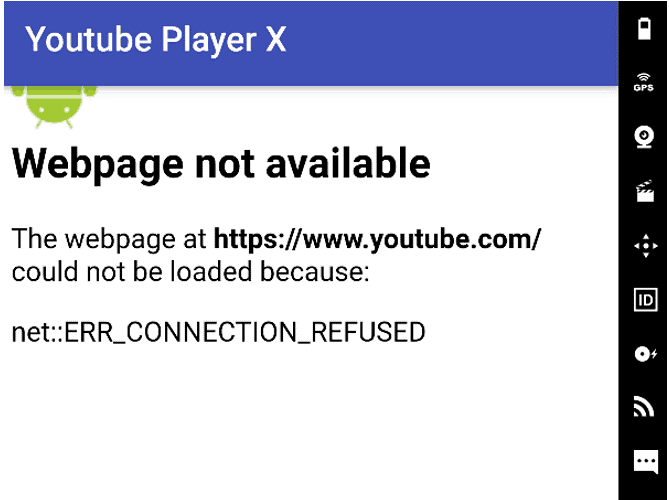
Task: Click the https://www.youtube.com/ URL text
Action: click(377, 239)
